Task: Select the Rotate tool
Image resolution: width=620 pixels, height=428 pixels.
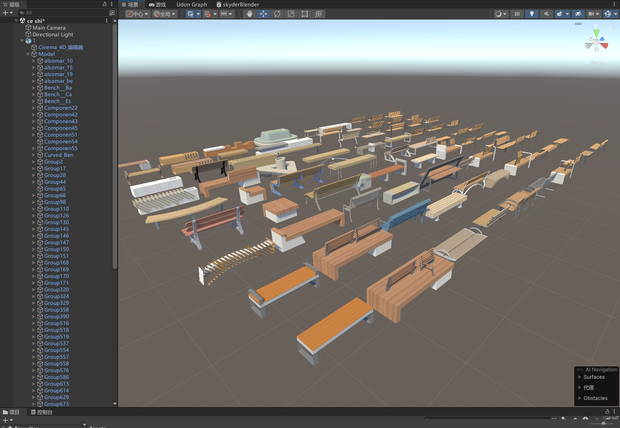Action: pos(277,14)
